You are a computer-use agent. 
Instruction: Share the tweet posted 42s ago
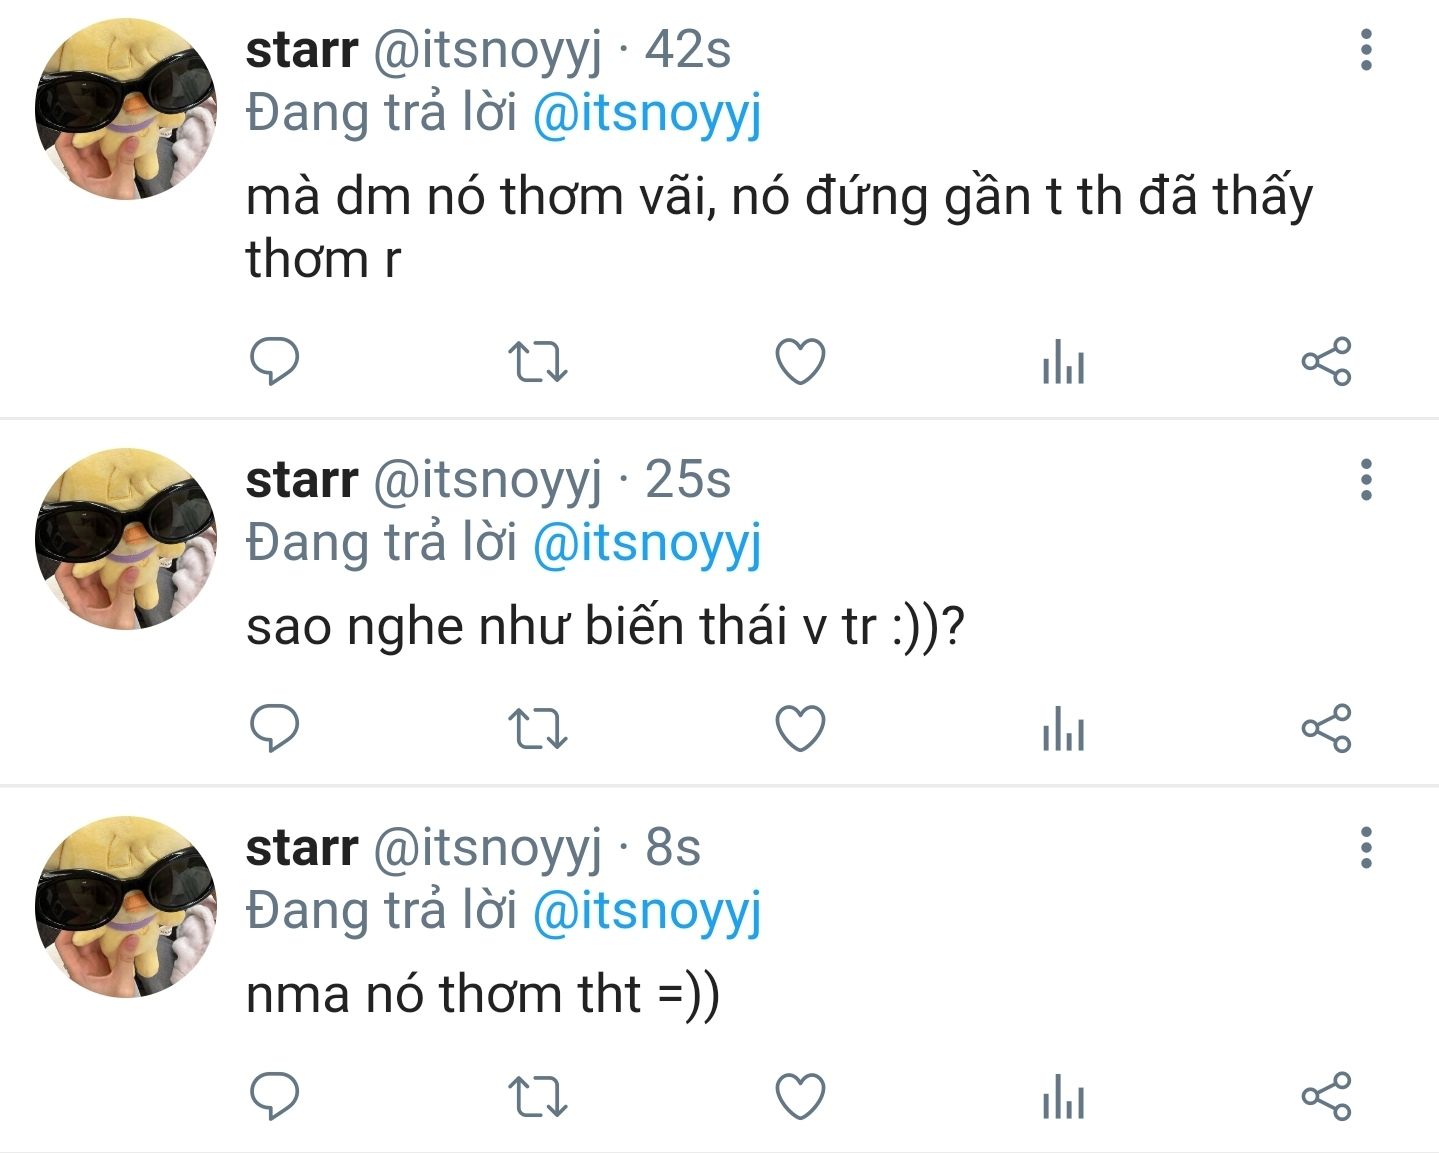pos(1326,362)
